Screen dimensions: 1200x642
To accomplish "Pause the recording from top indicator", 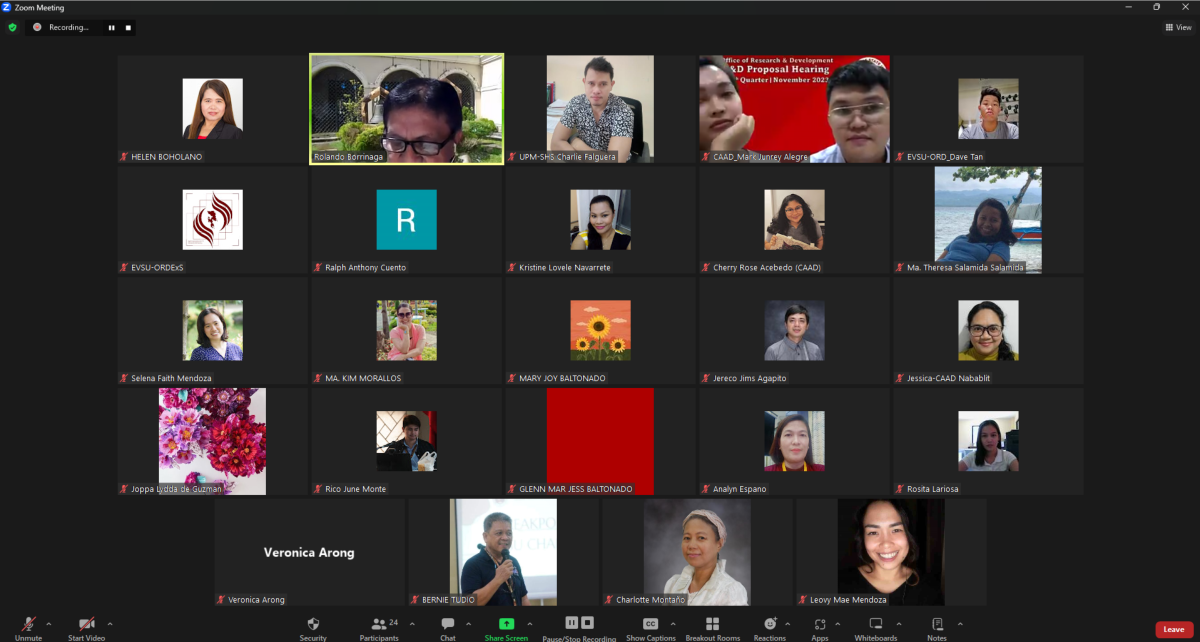I will pyautogui.click(x=112, y=28).
